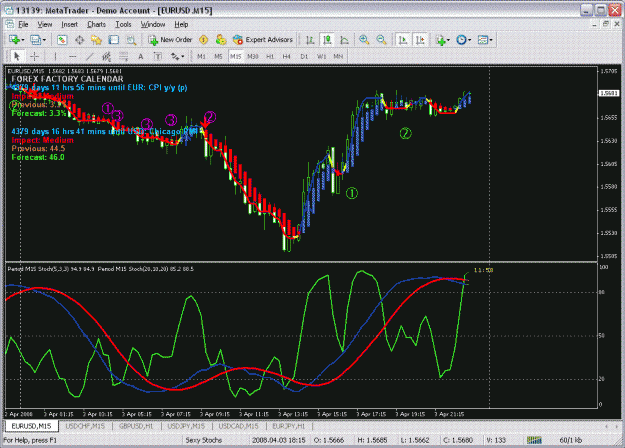625x448 pixels.
Task: Open the Tools menu
Action: tap(123, 25)
